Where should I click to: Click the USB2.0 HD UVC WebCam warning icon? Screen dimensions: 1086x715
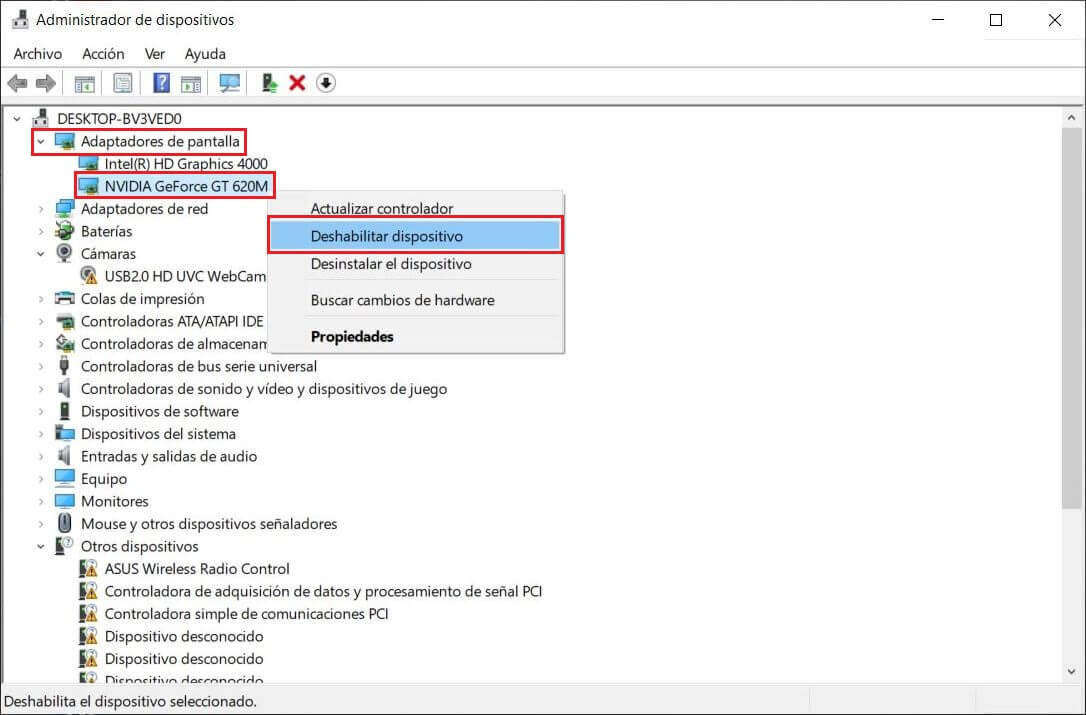click(x=89, y=276)
